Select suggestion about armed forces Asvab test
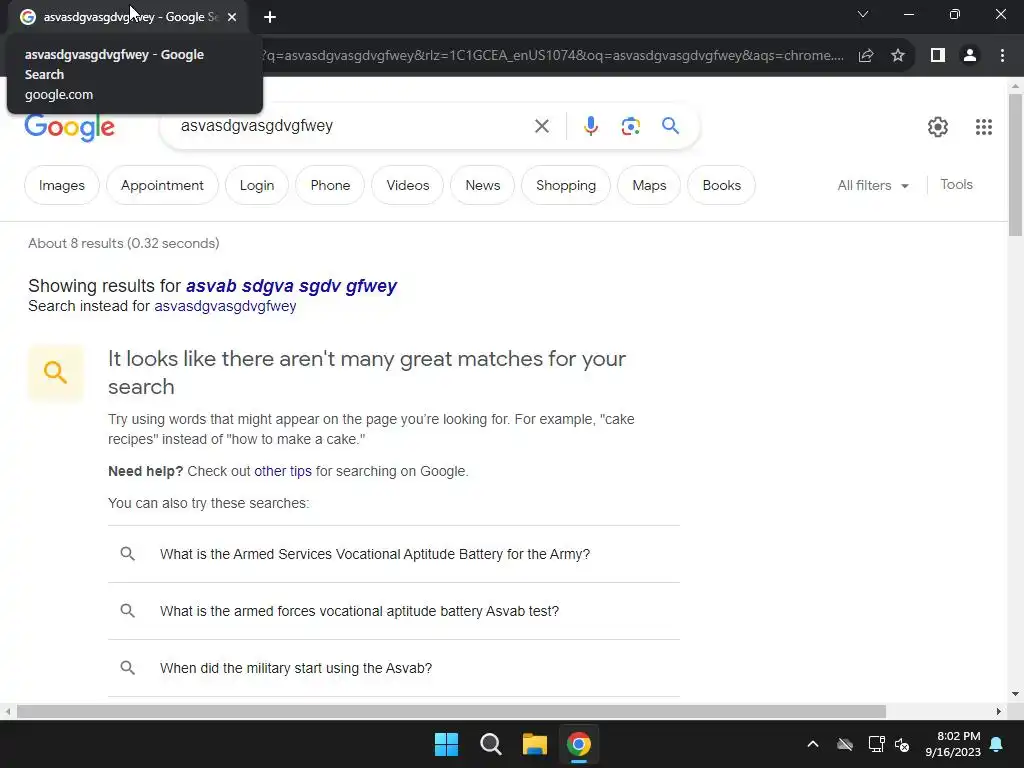This screenshot has height=768, width=1024. click(x=394, y=611)
